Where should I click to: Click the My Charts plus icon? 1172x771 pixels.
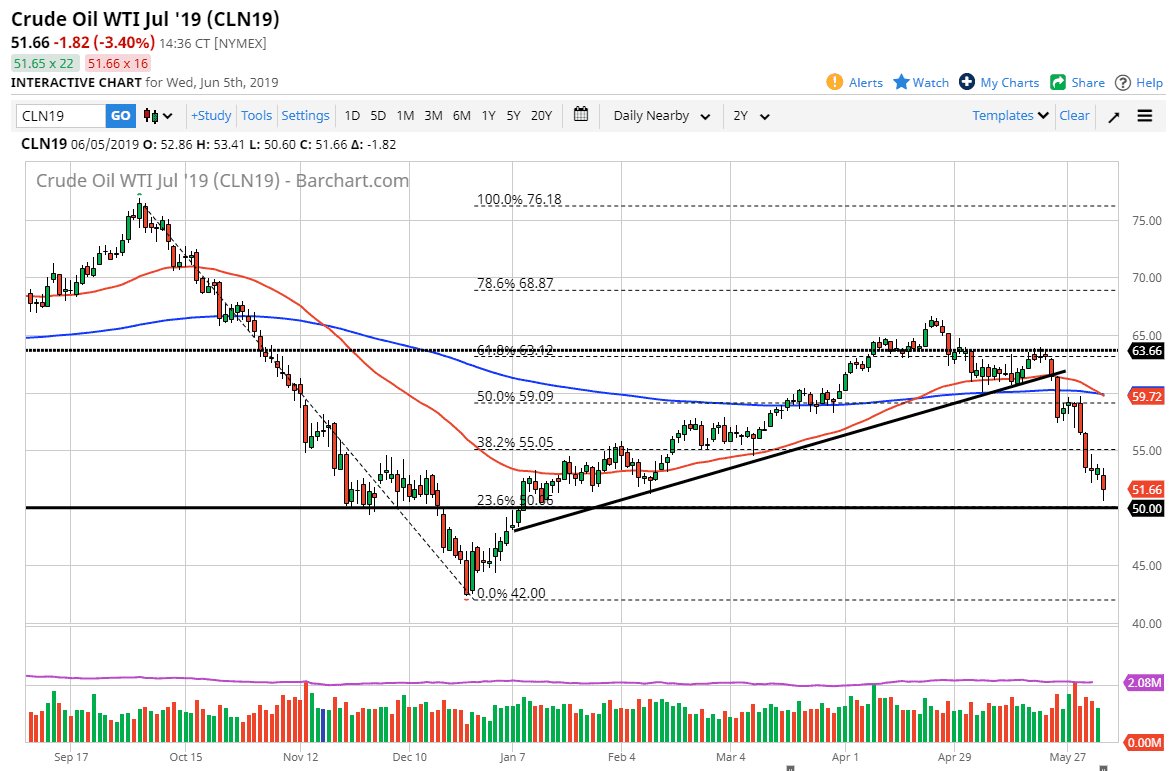click(967, 82)
